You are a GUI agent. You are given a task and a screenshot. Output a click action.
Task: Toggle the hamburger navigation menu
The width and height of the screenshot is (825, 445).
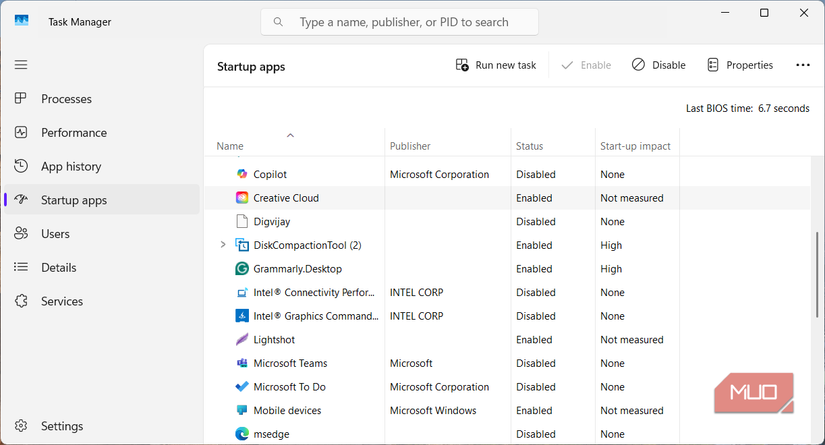(21, 65)
